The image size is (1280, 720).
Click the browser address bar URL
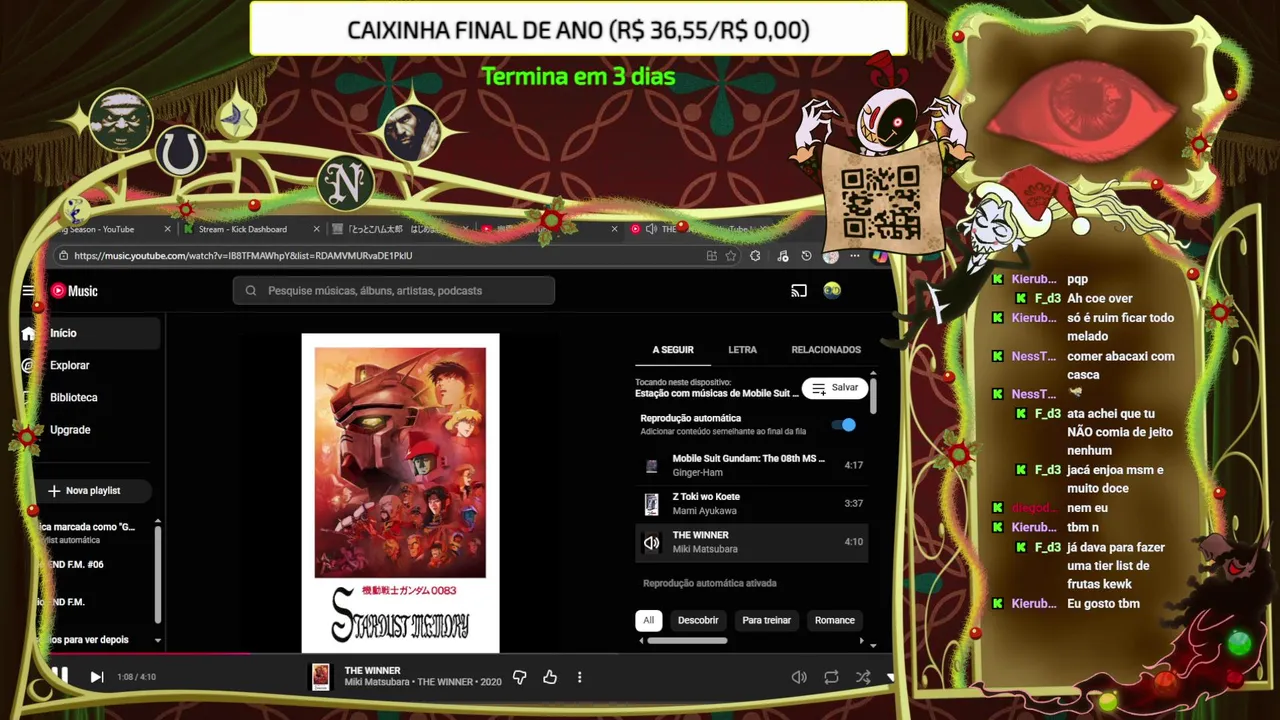[x=243, y=256]
